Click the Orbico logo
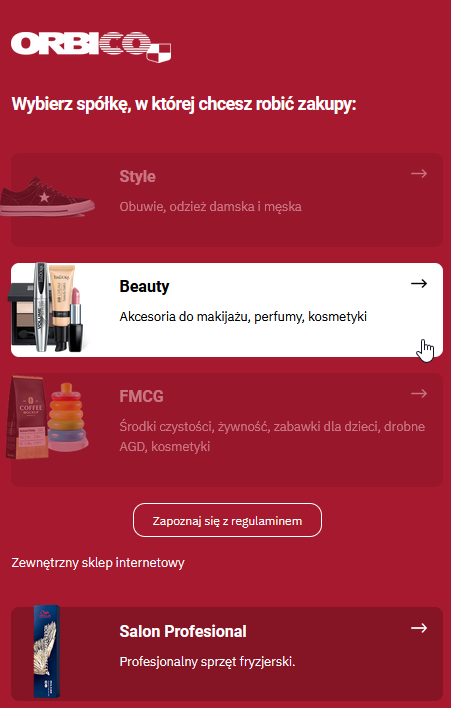 91,47
